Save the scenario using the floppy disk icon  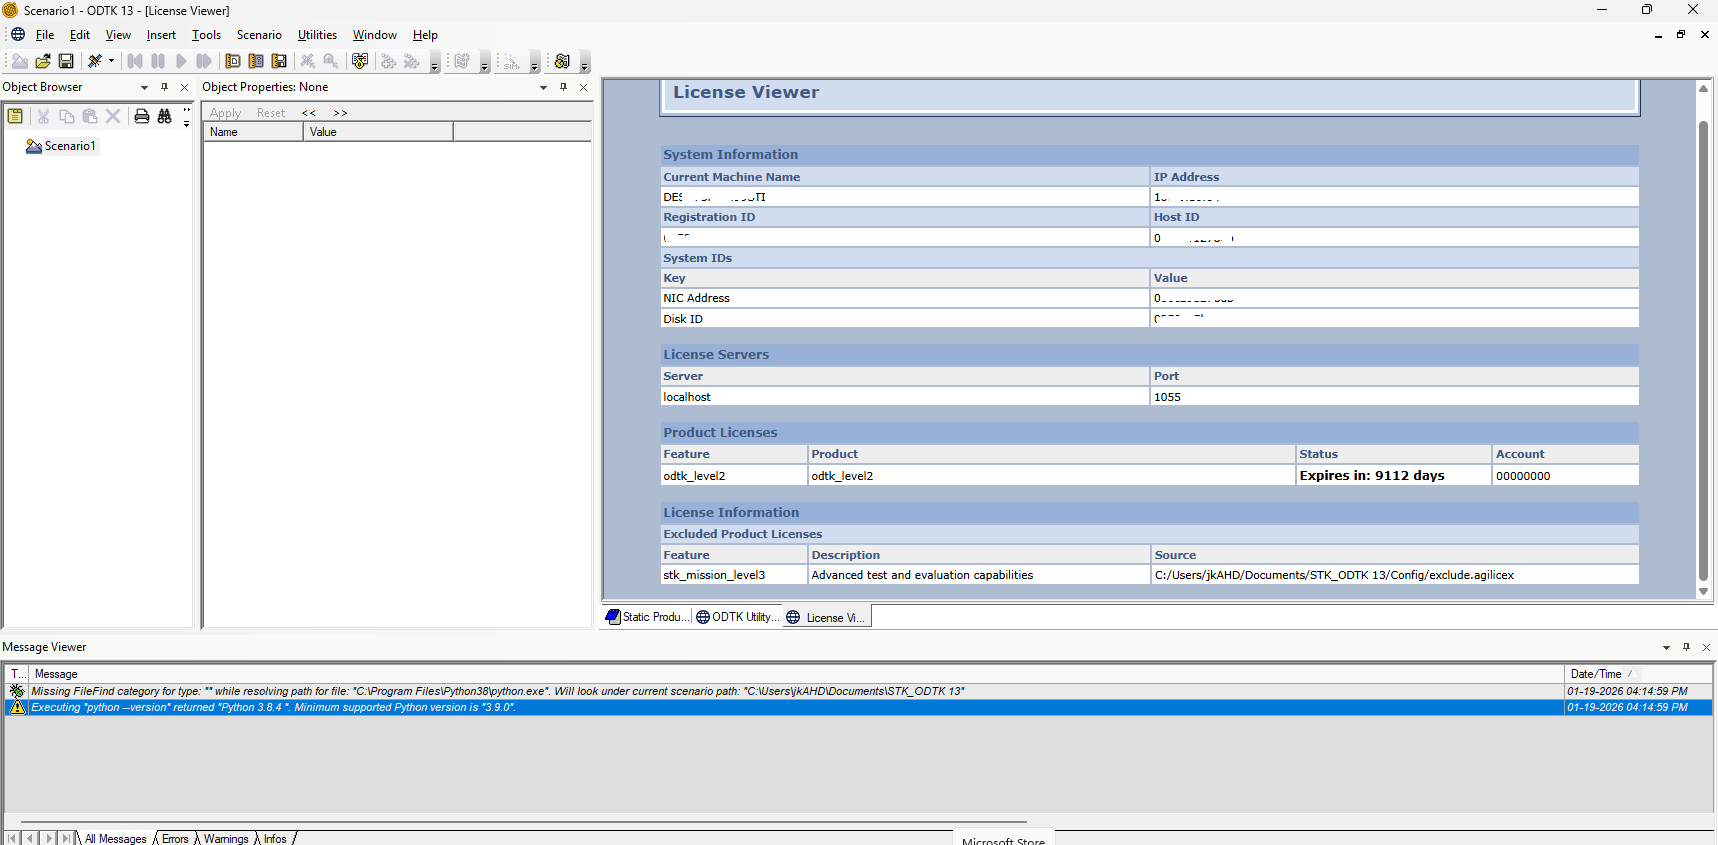(66, 61)
